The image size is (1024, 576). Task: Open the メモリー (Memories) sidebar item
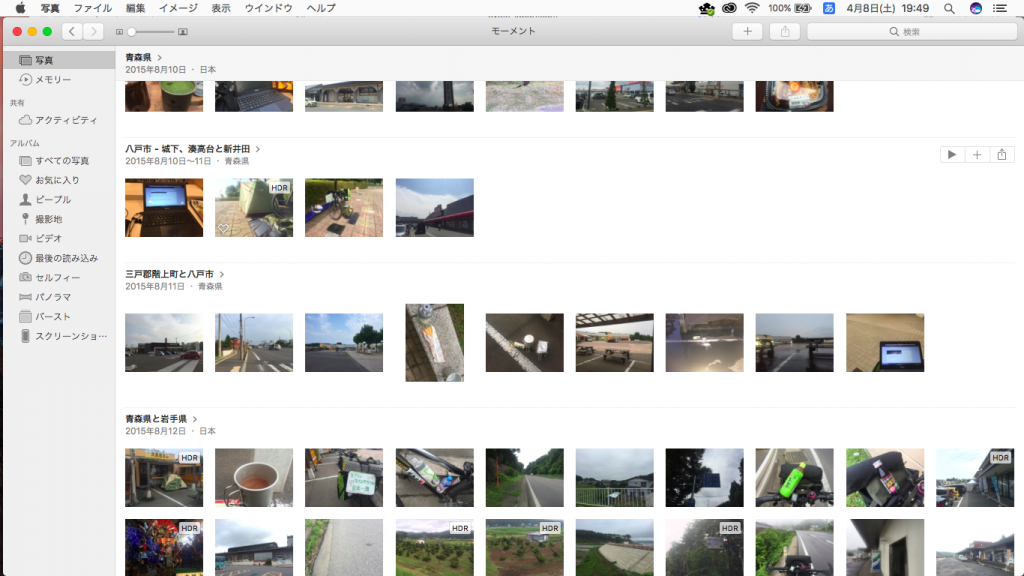coord(52,80)
